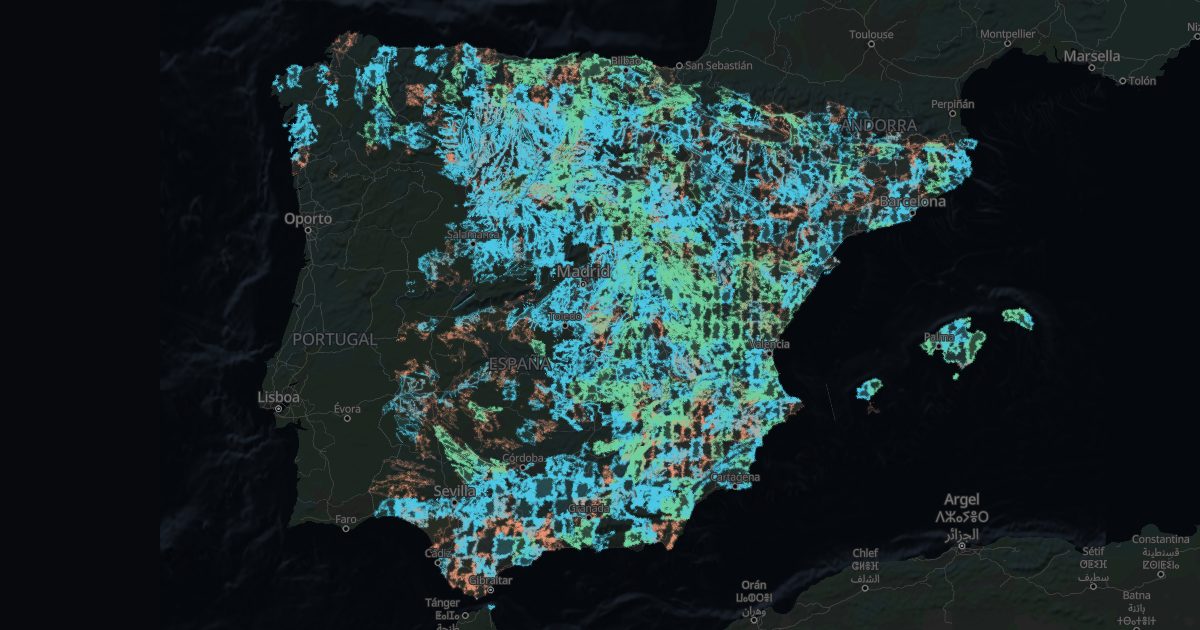Select the Córdoba city label
Screen dimensions: 1200x630
(523, 458)
